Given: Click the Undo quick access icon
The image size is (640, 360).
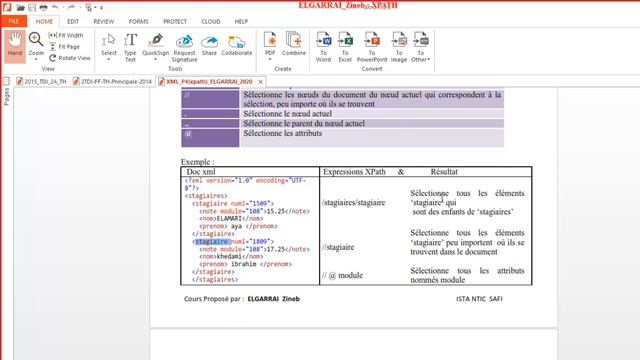Looking at the screenshot, I should [x=55, y=7].
